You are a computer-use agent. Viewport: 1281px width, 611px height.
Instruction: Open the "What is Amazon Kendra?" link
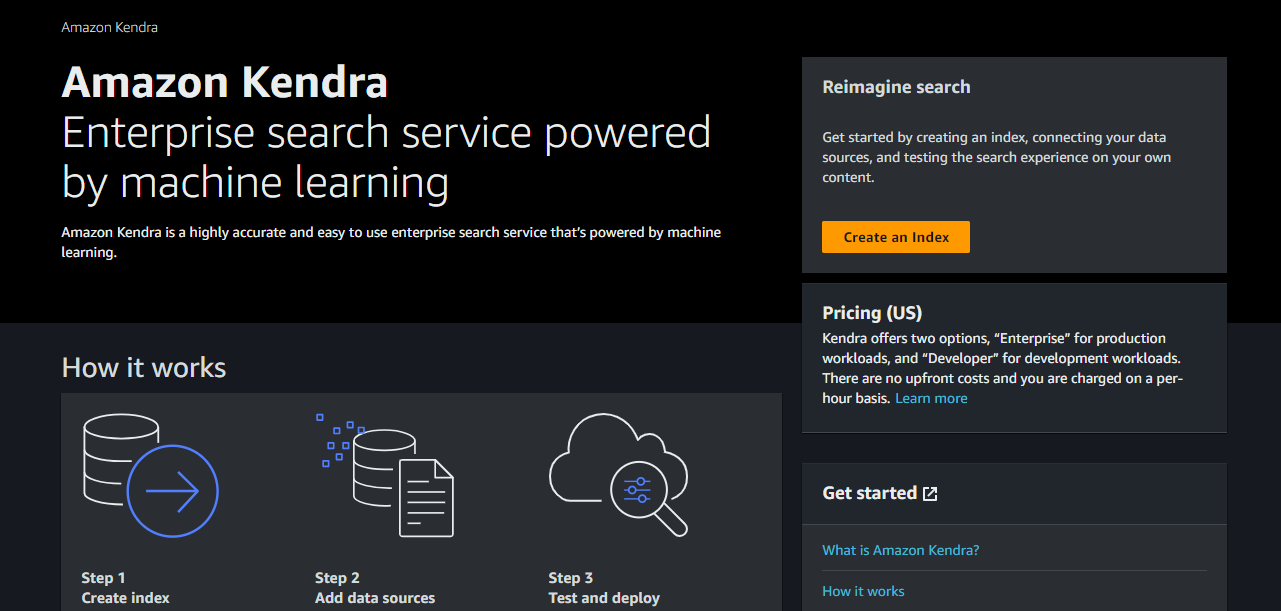click(x=900, y=549)
